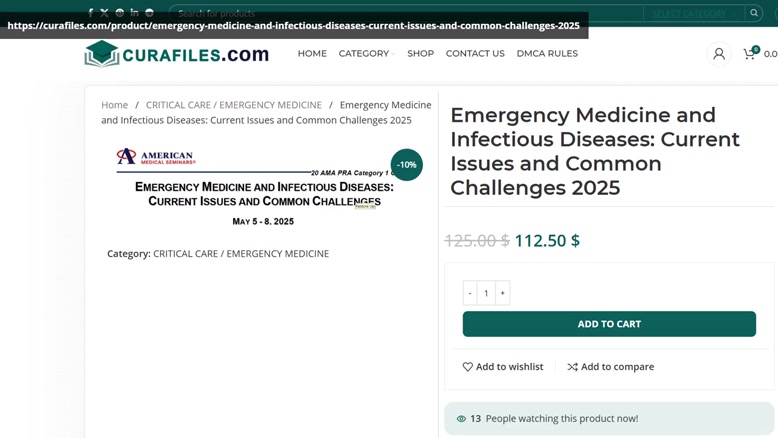778x438 pixels.
Task: Open the Select Category dropdown
Action: 694,13
